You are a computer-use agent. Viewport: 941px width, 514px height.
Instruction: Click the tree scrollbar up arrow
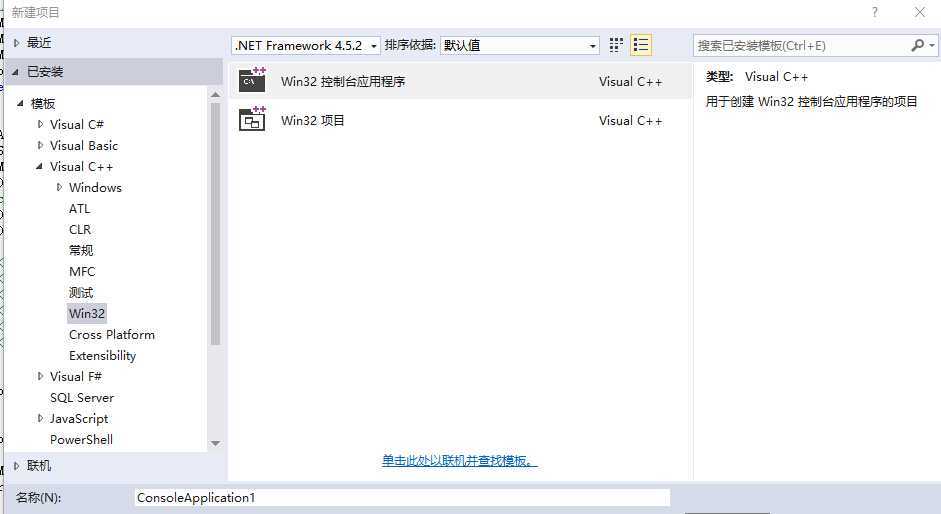pos(215,95)
